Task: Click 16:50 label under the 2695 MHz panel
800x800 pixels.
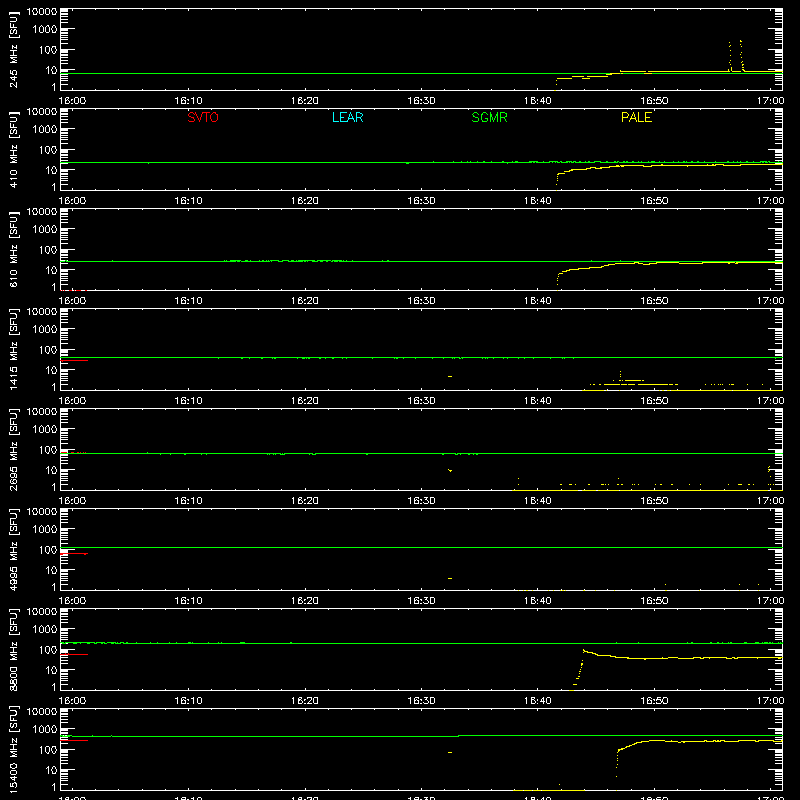Action: (654, 501)
